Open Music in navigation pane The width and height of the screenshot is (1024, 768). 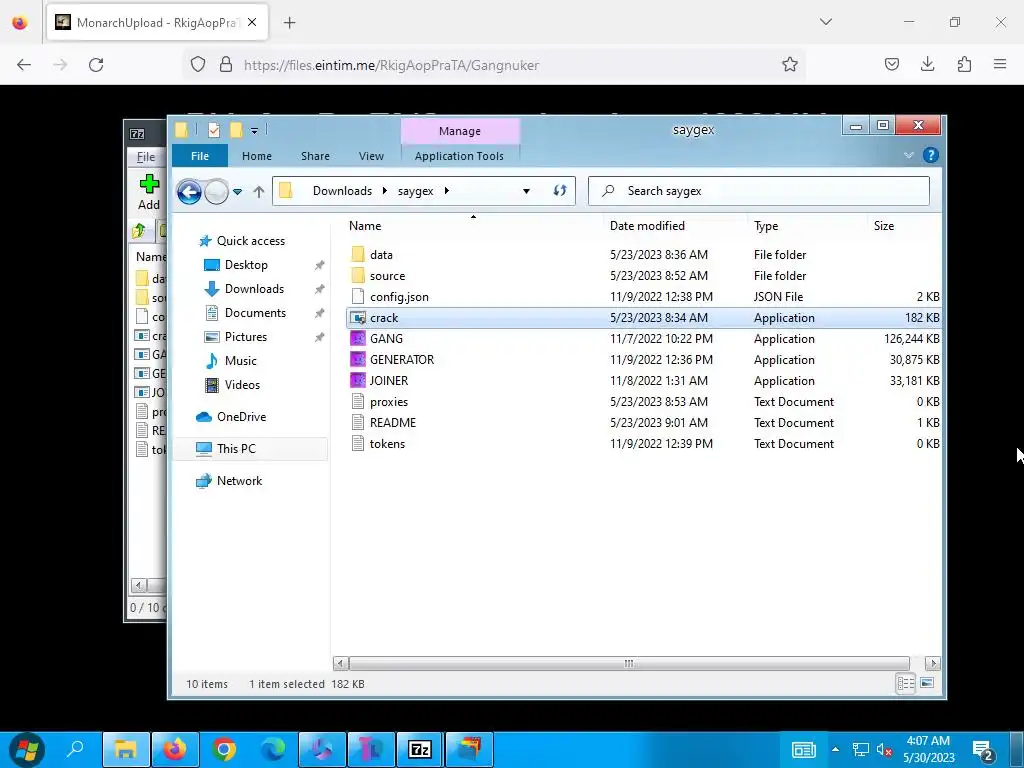(240, 361)
